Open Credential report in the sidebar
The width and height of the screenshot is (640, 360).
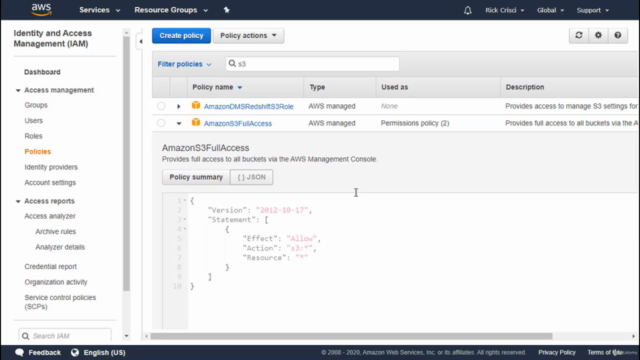click(51, 267)
